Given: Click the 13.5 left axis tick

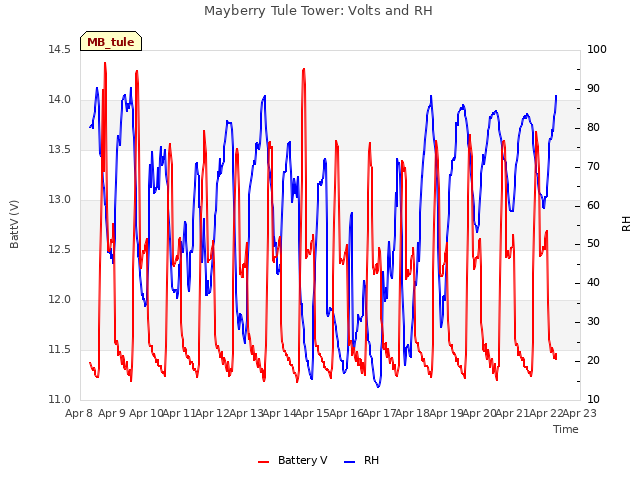Looking at the screenshot, I should pyautogui.click(x=59, y=149).
